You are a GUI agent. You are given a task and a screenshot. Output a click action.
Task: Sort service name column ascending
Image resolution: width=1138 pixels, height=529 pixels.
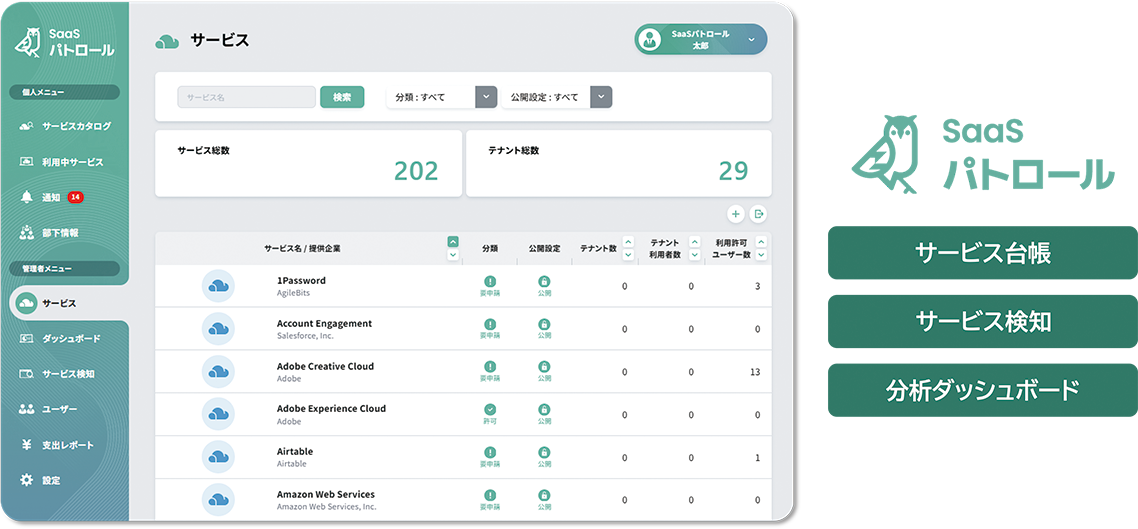coord(453,241)
